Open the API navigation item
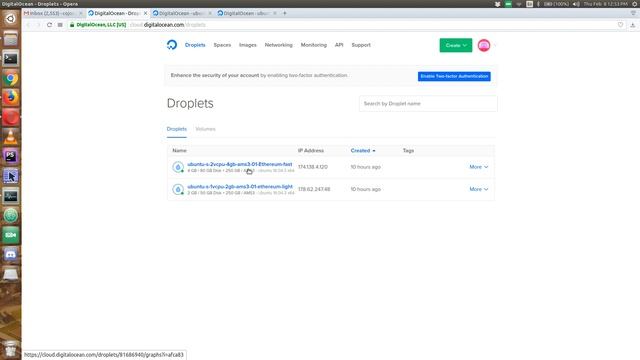The image size is (640, 360). pyautogui.click(x=339, y=45)
